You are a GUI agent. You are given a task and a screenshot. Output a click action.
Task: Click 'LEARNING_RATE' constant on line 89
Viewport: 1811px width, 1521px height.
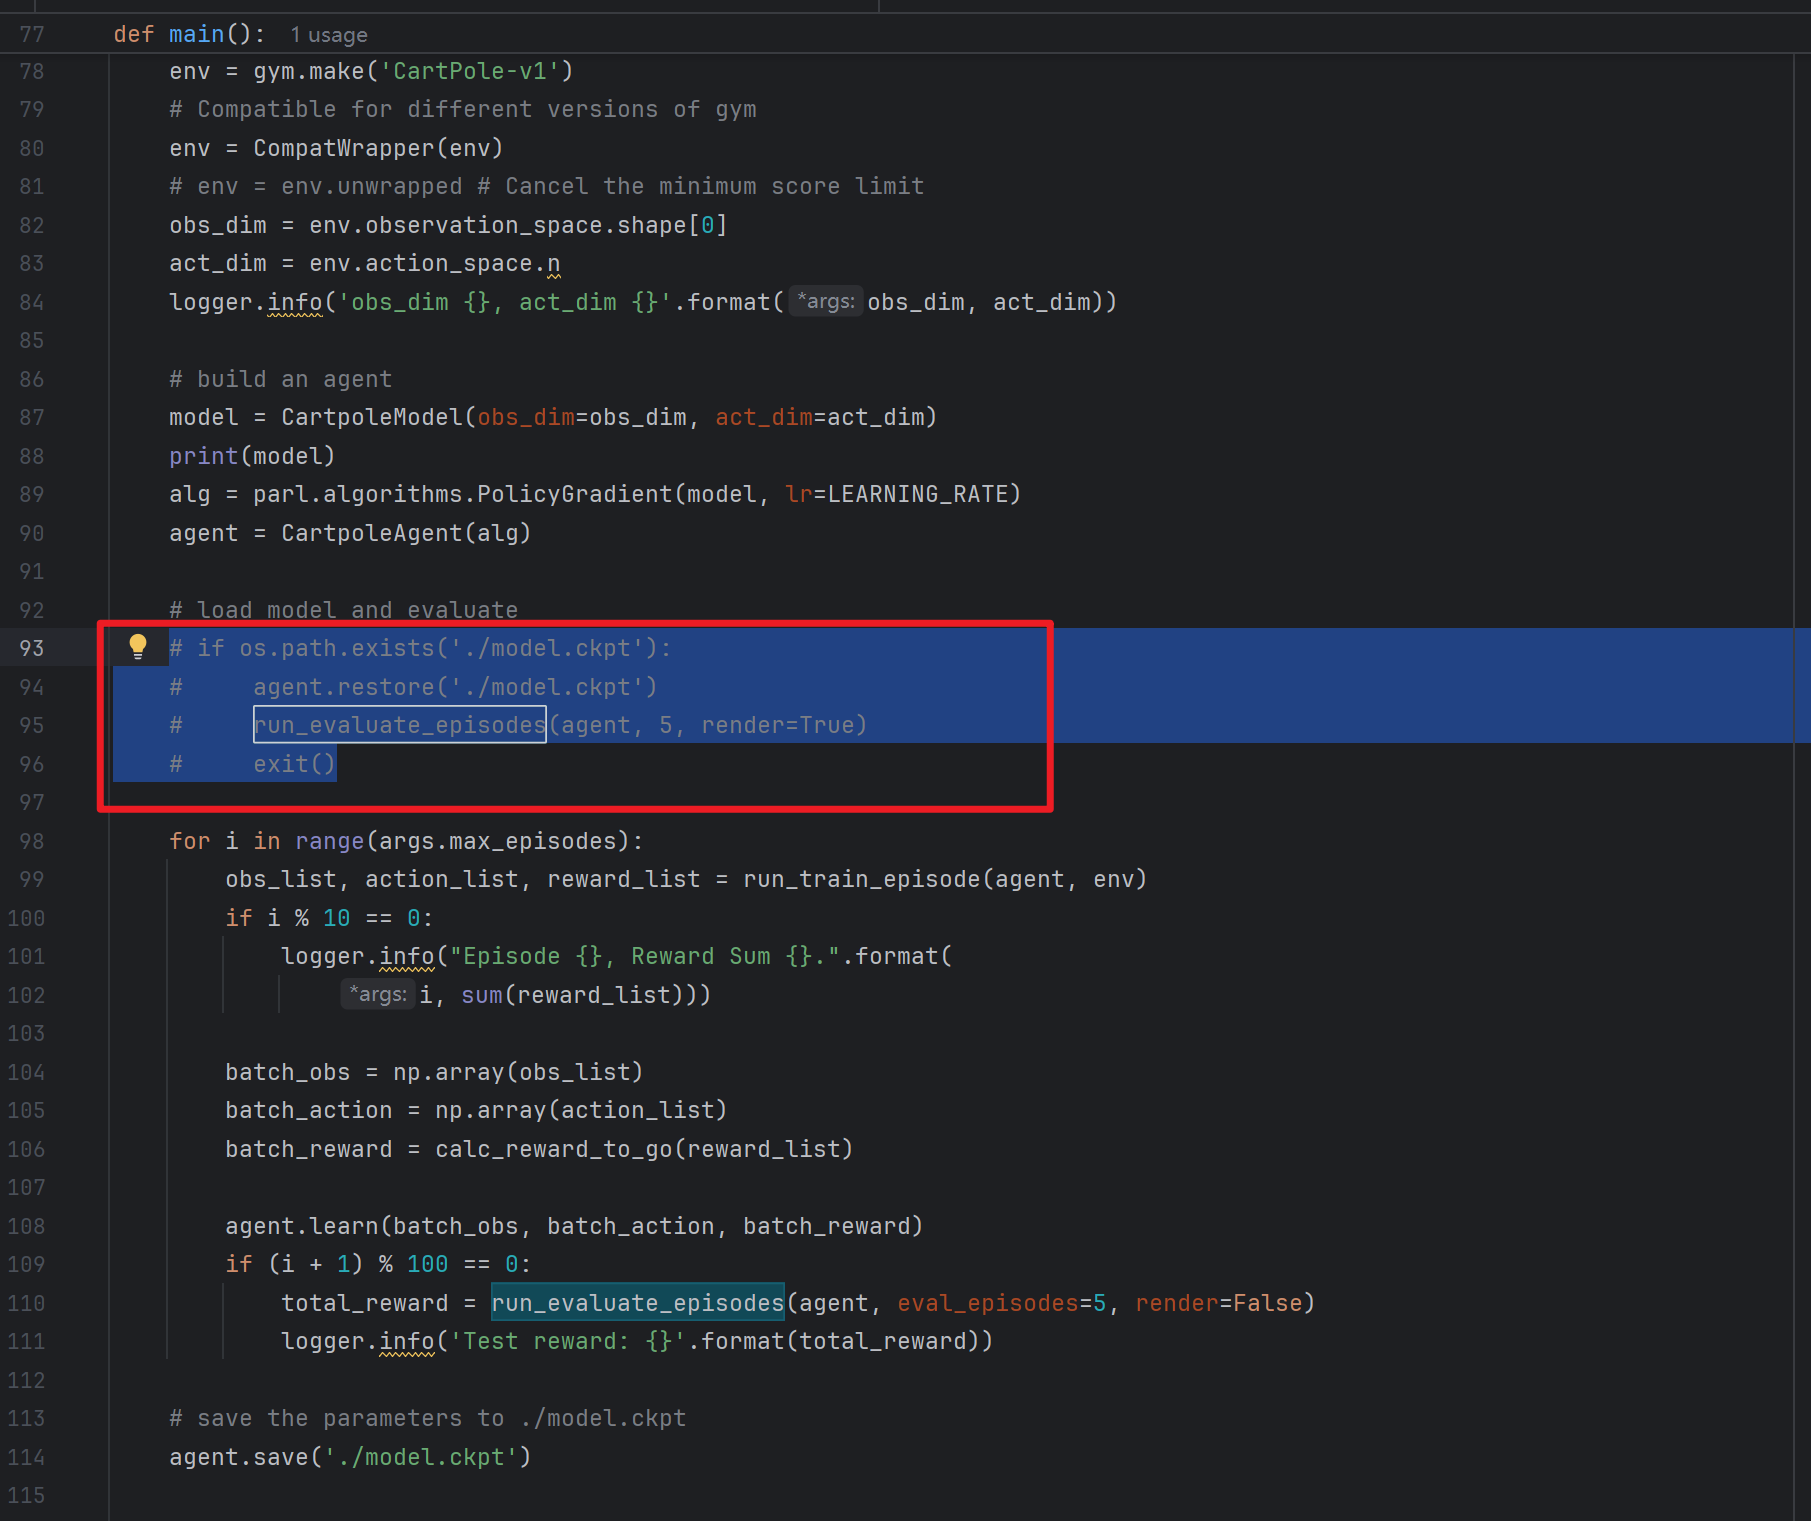pyautogui.click(x=918, y=494)
